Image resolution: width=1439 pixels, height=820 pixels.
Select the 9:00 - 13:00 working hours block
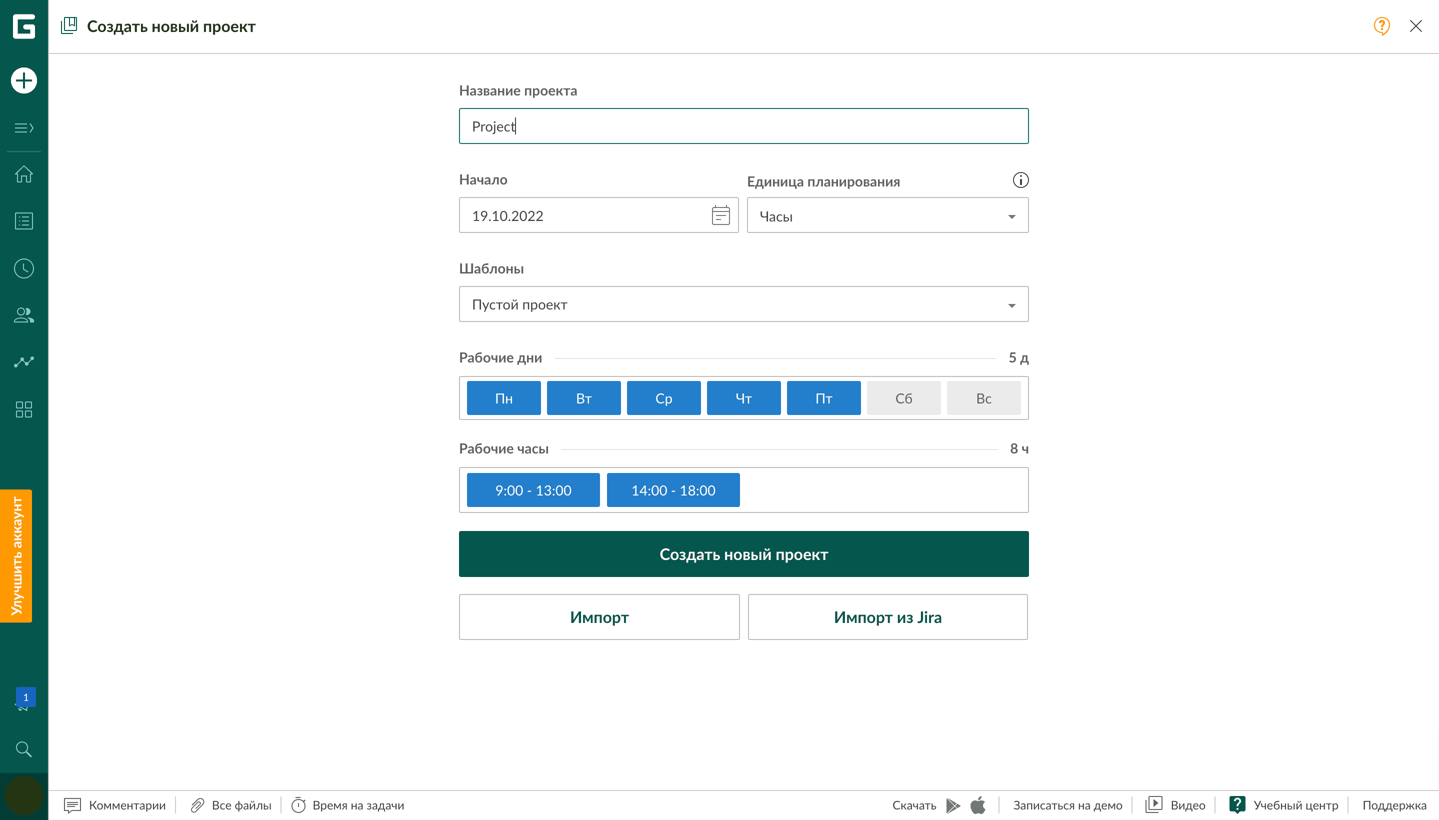[x=533, y=490]
